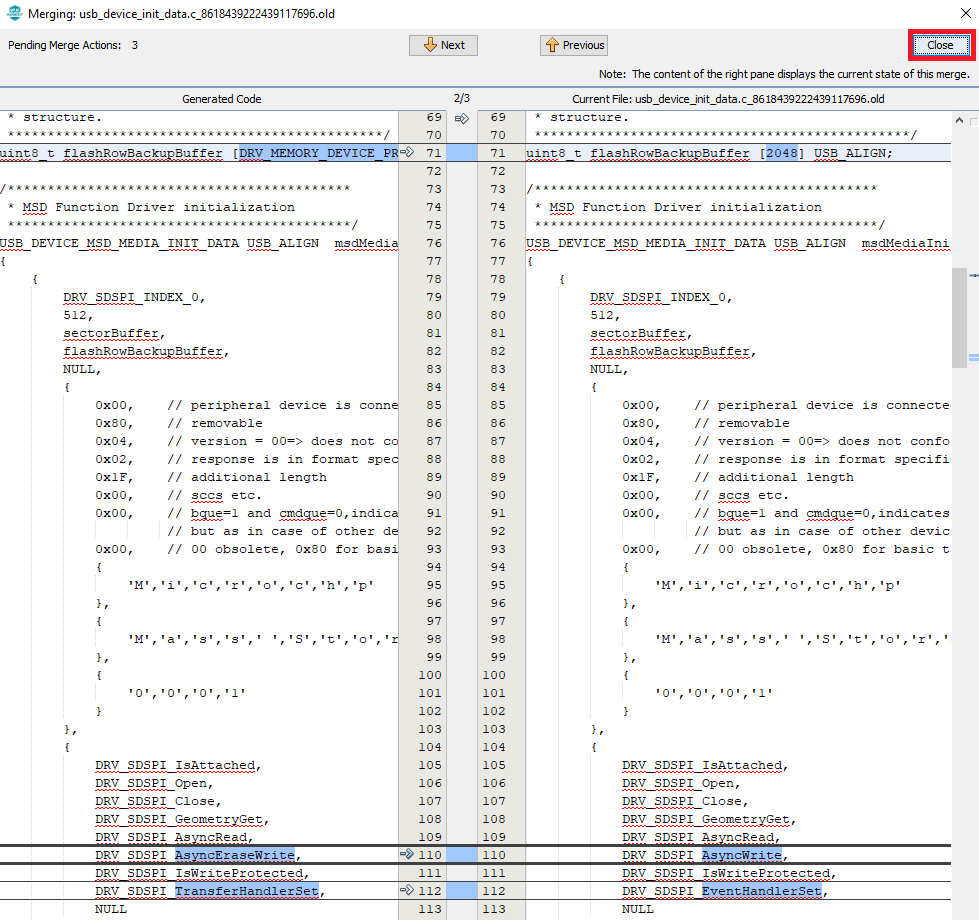Screen dimensions: 979x920
Task: Close the merge dialog
Action: [x=940, y=45]
